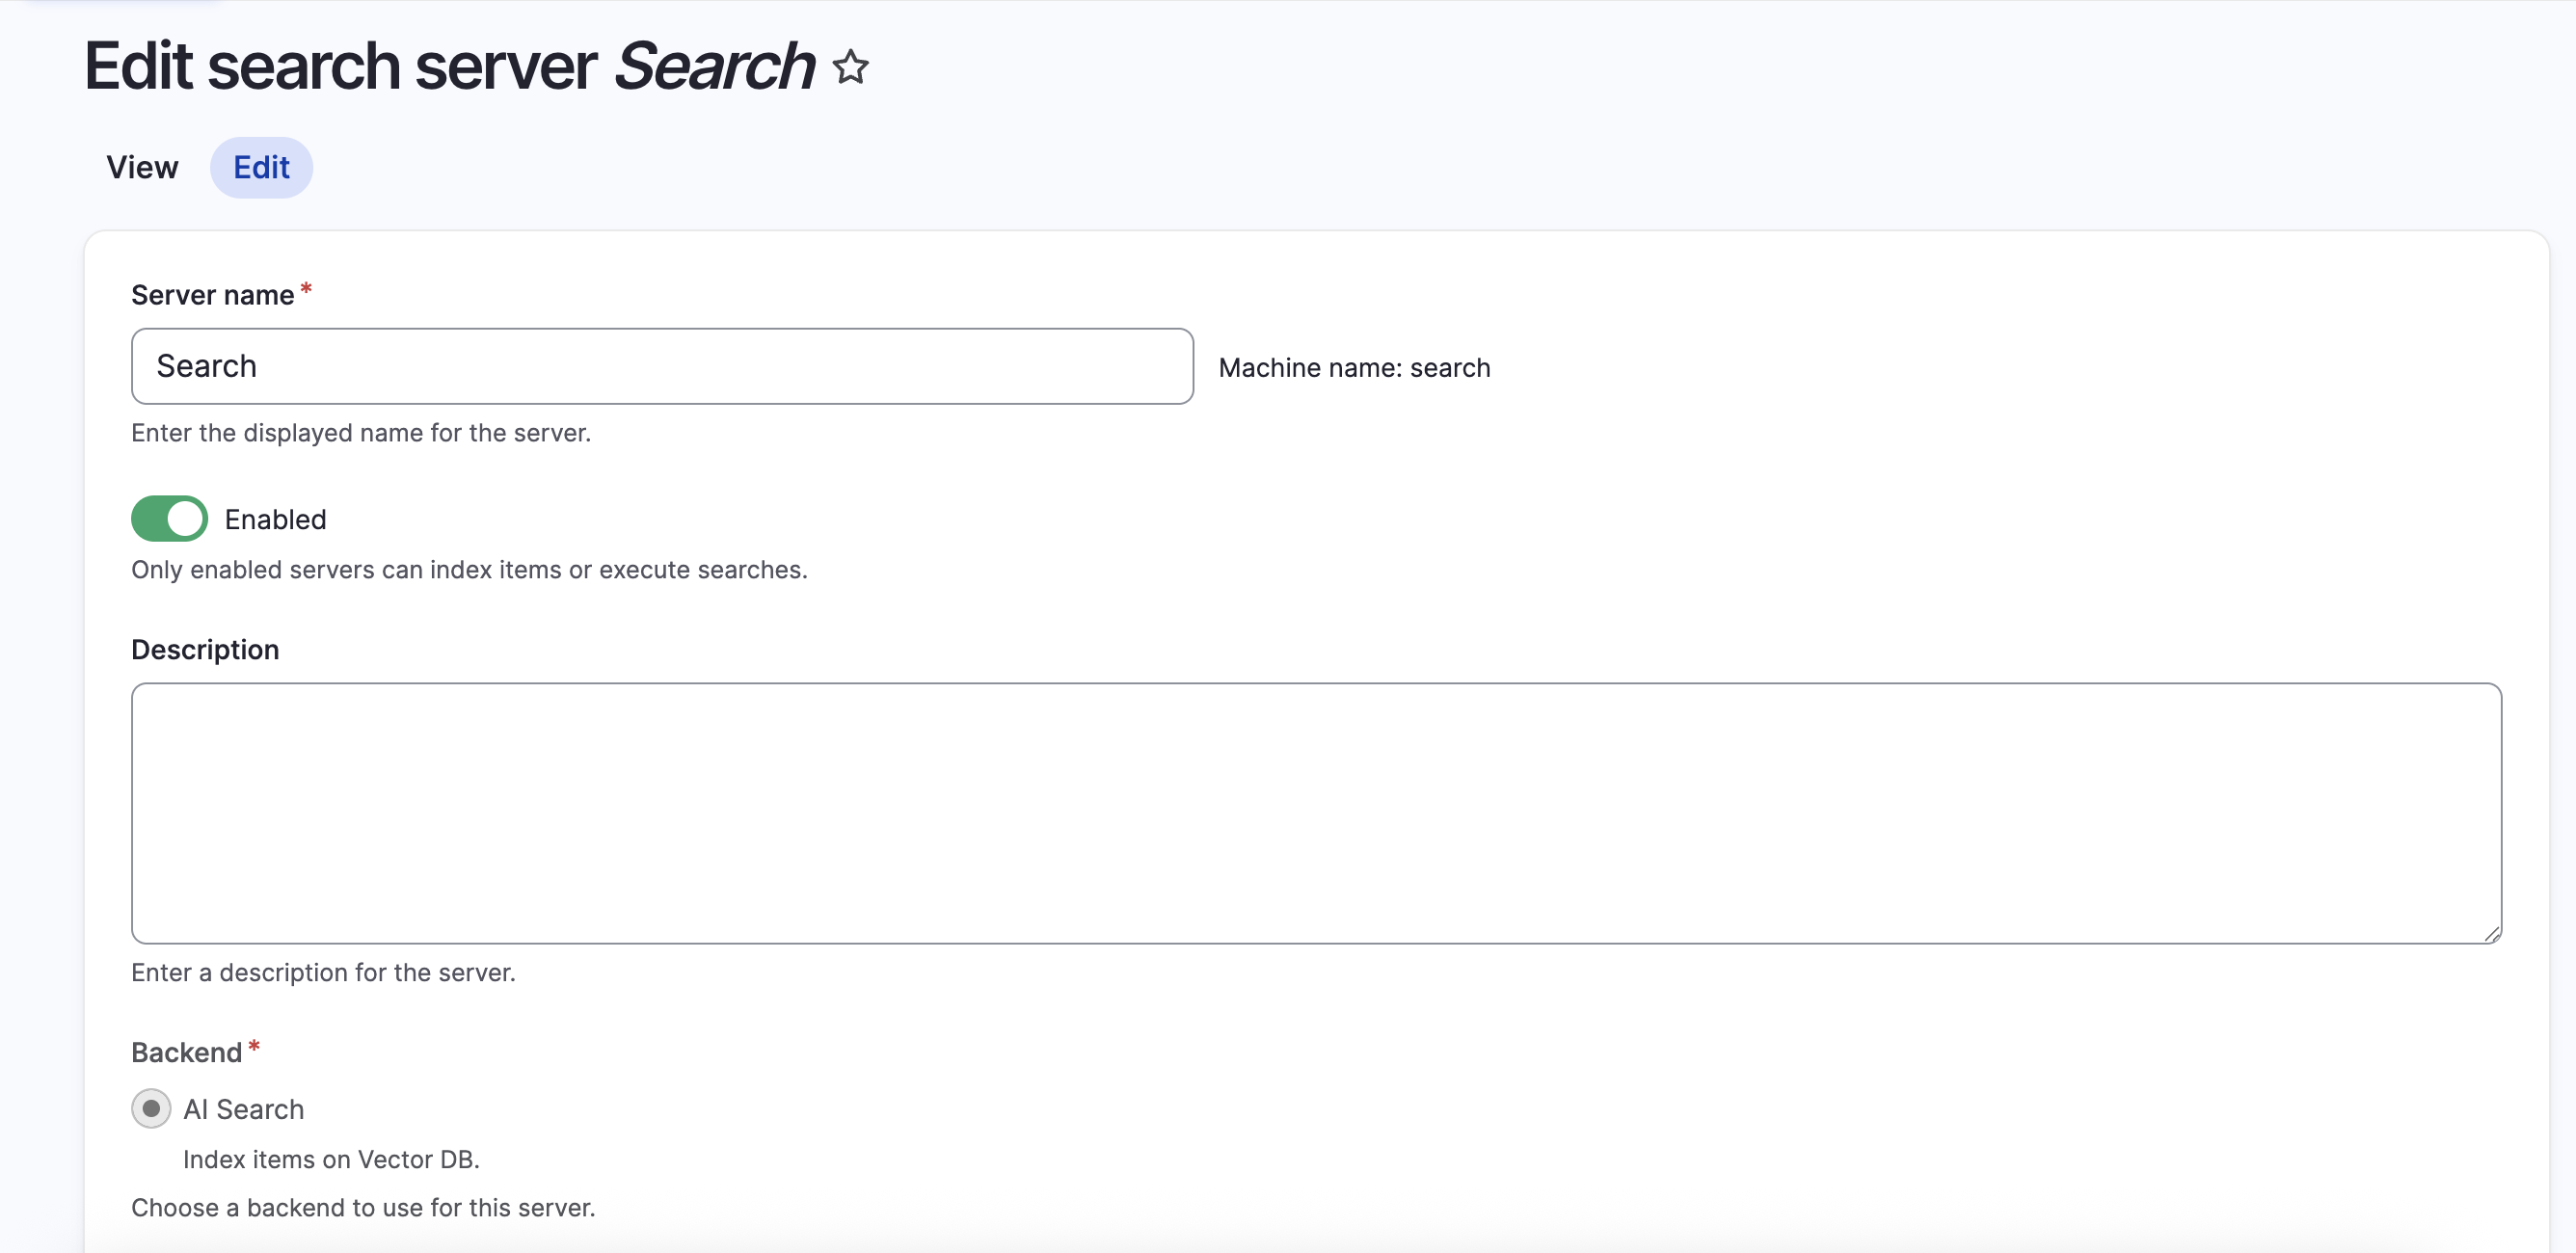Select the AI Search backend radio button
This screenshot has height=1253, width=2576.
pos(151,1108)
